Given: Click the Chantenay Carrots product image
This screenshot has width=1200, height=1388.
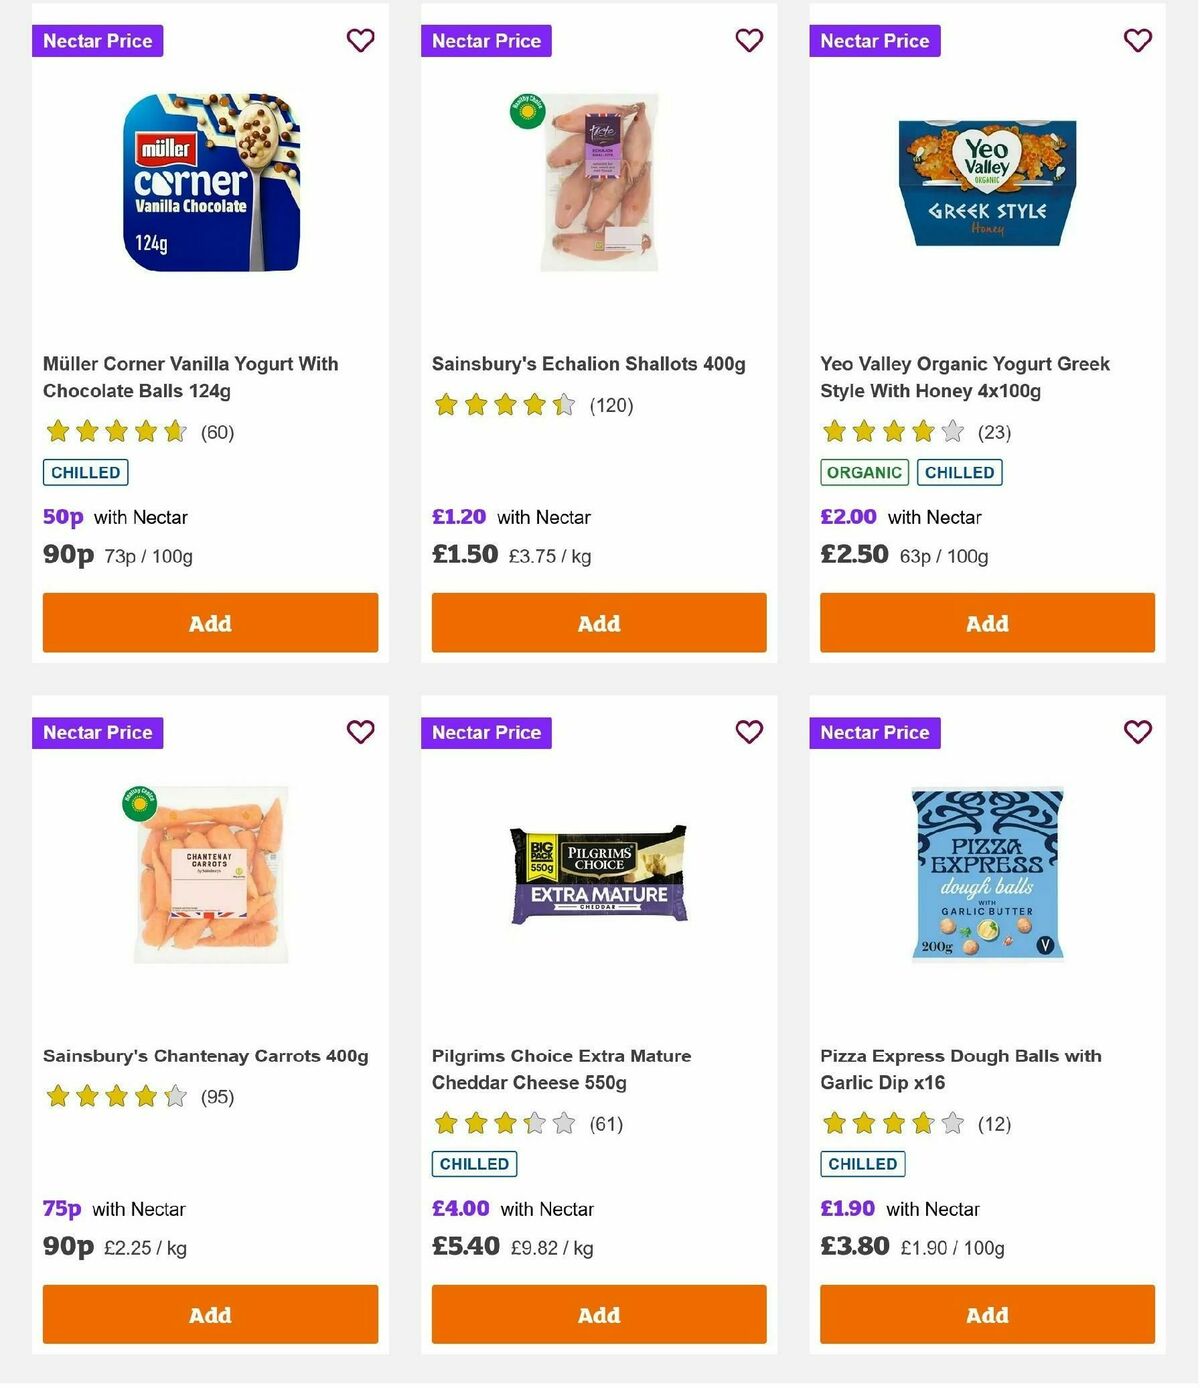Looking at the screenshot, I should (x=210, y=872).
